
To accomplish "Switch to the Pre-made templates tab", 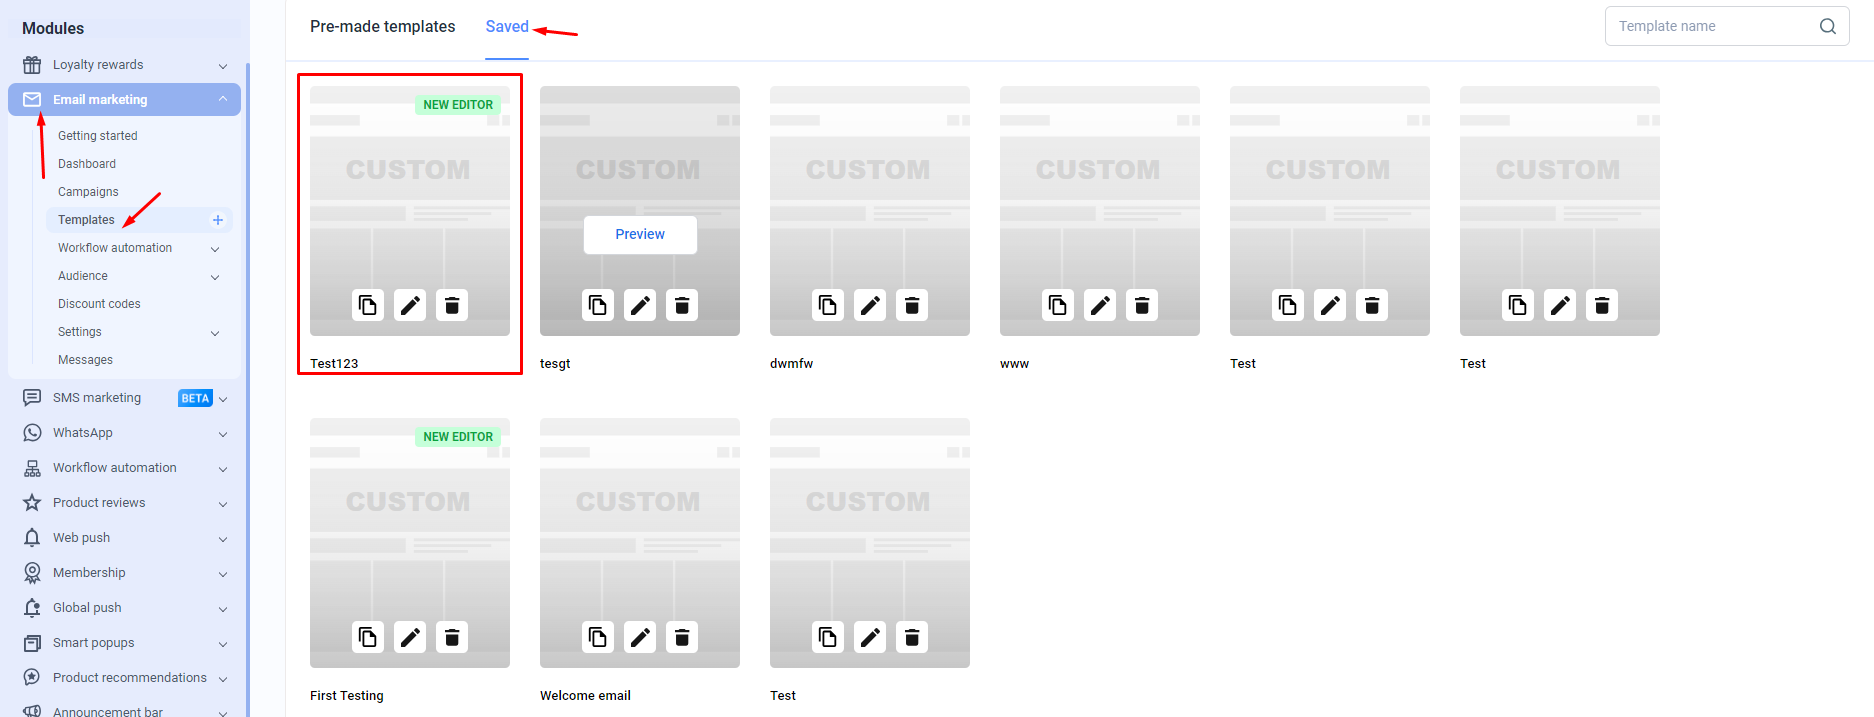I will point(383,27).
